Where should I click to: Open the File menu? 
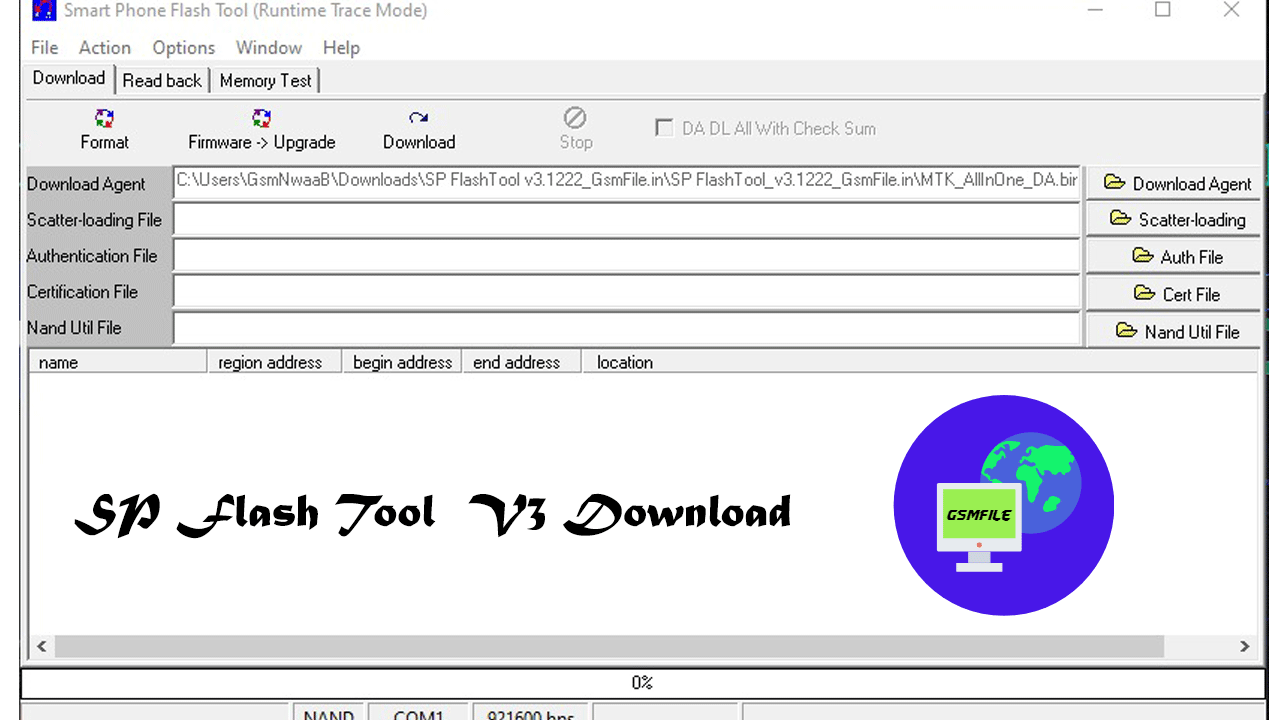point(44,48)
